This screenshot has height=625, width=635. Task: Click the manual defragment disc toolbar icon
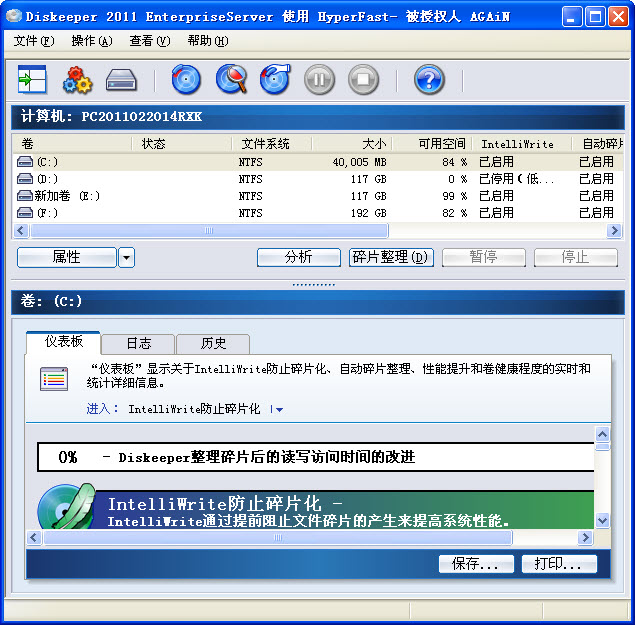pos(275,79)
